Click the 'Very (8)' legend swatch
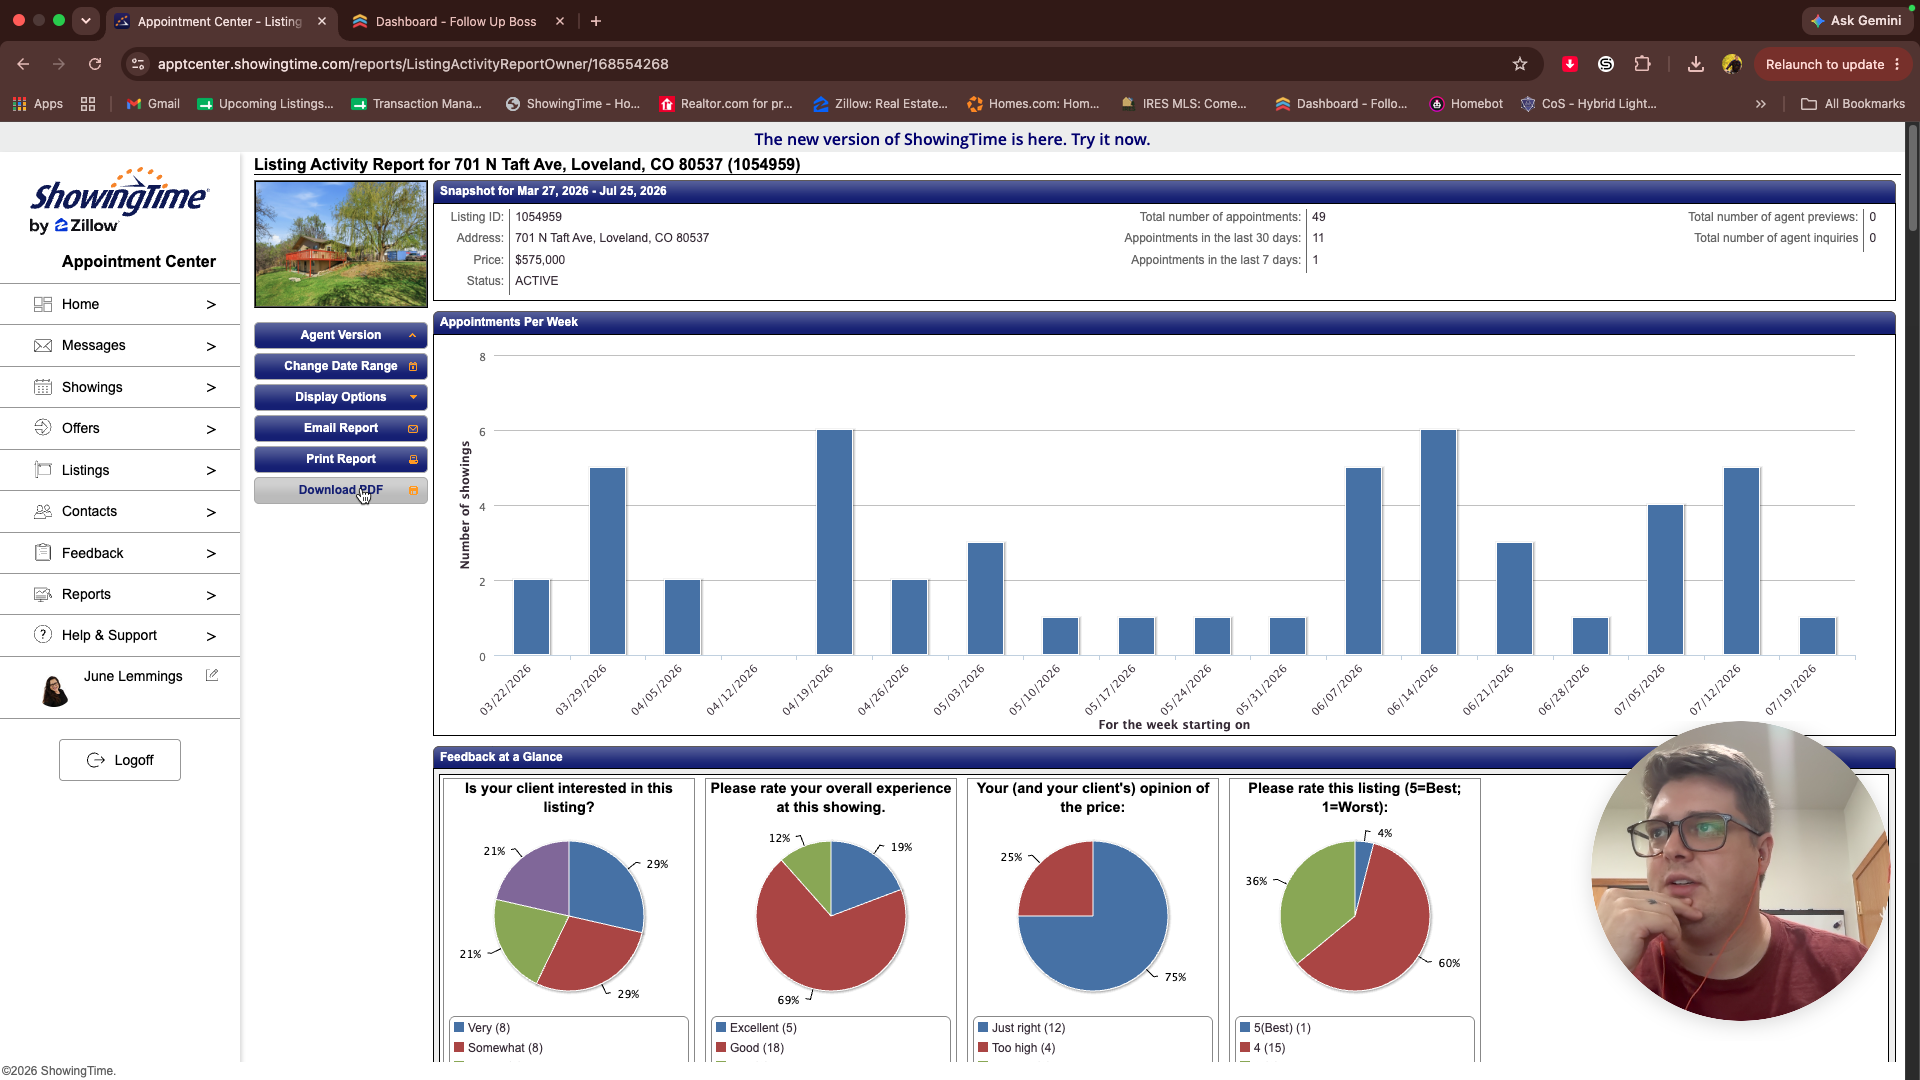The image size is (1920, 1080). pos(459,1027)
